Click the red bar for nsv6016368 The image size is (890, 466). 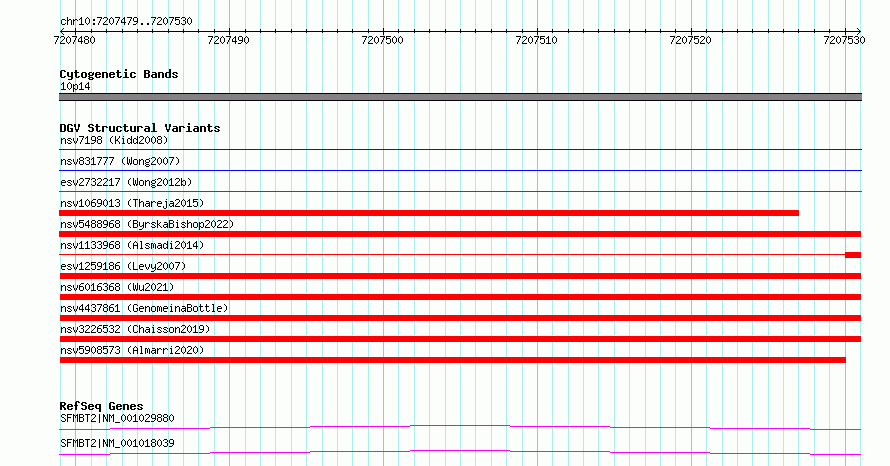460,297
